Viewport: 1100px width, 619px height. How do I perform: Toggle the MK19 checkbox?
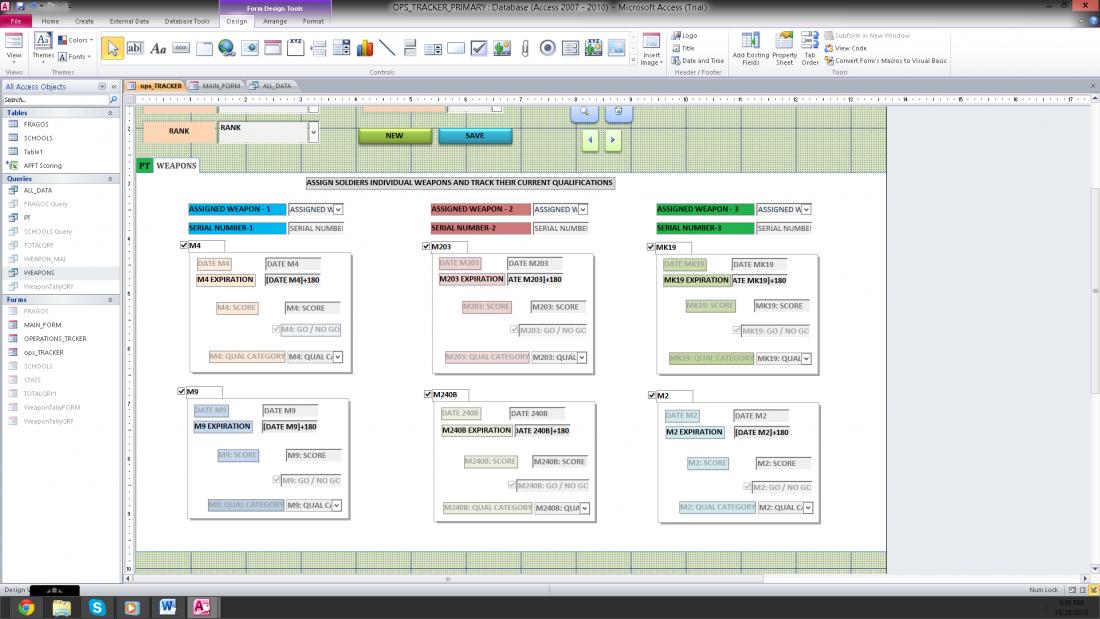pyautogui.click(x=650, y=246)
